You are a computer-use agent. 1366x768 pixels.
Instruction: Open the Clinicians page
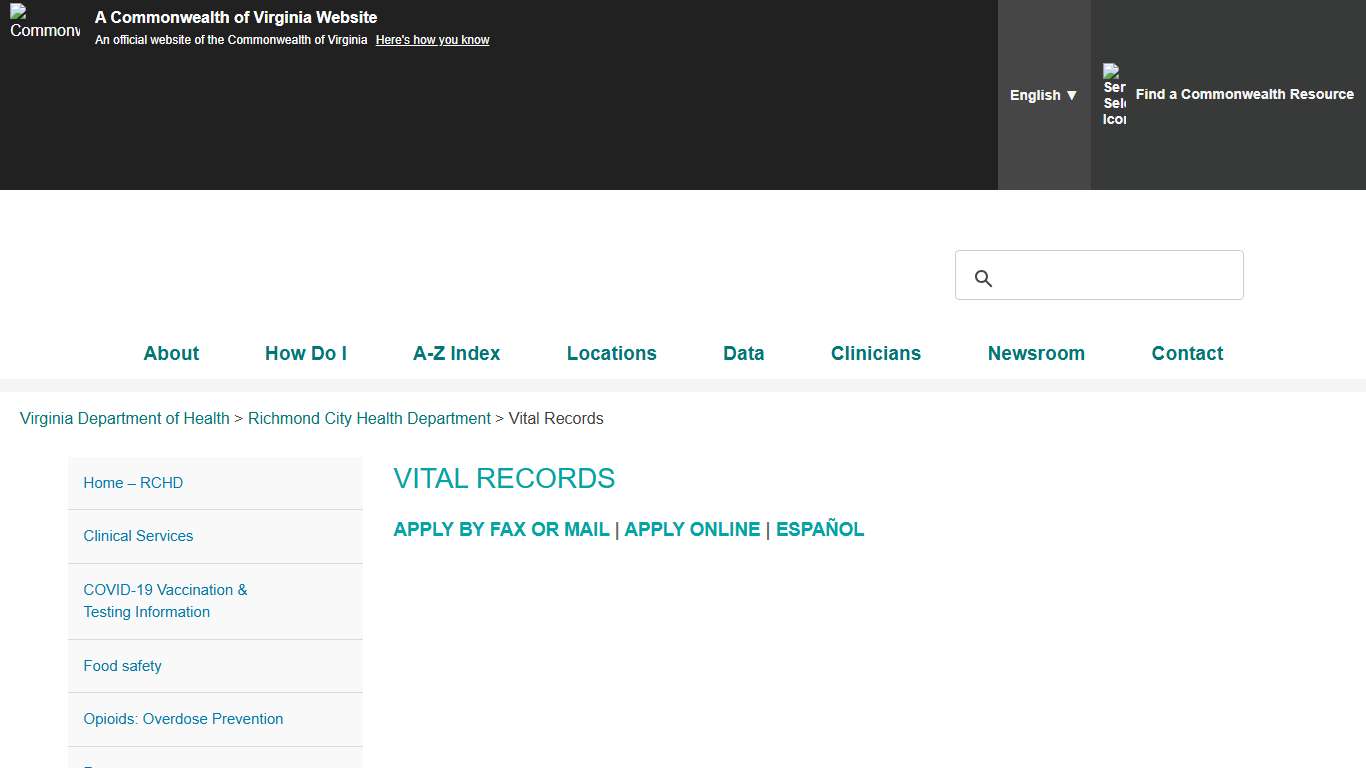coord(875,353)
